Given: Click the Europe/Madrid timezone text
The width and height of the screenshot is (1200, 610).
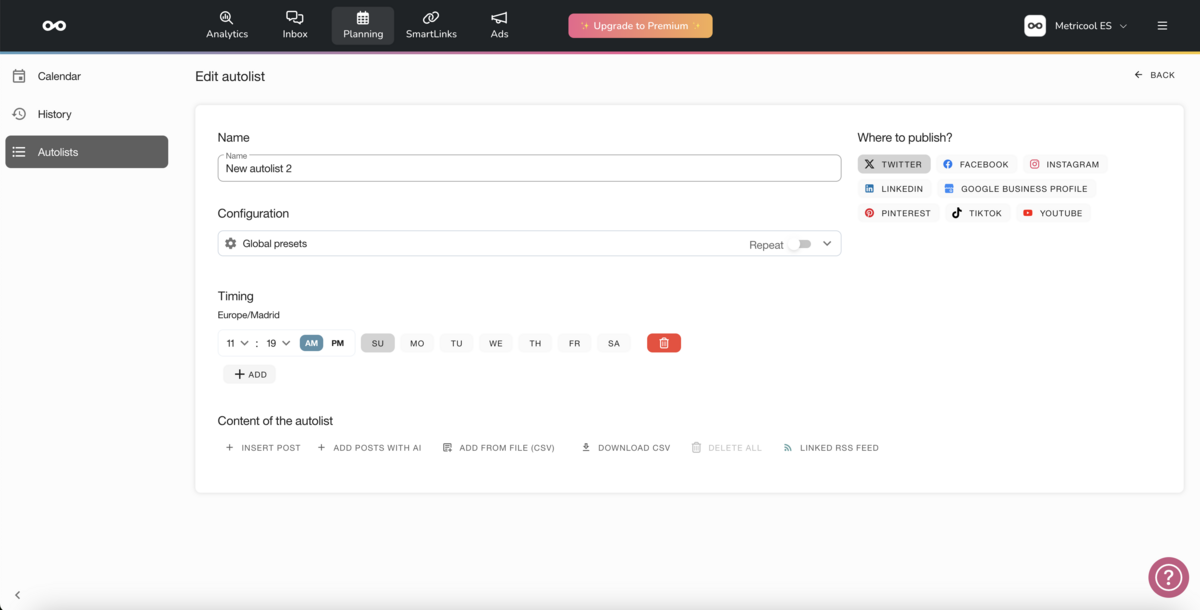Looking at the screenshot, I should [249, 315].
